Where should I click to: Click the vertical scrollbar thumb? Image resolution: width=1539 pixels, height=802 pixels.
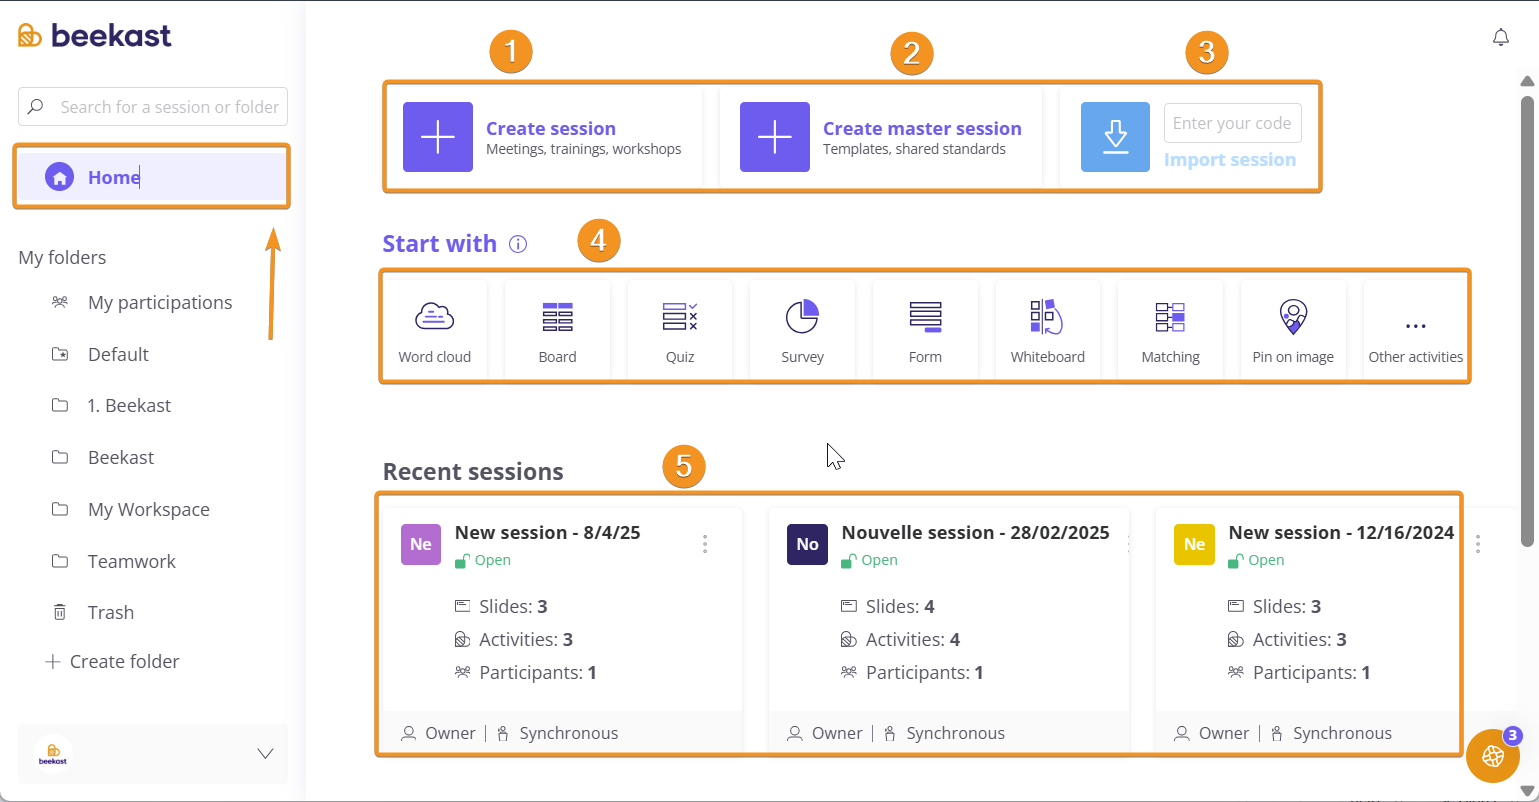point(1527,320)
